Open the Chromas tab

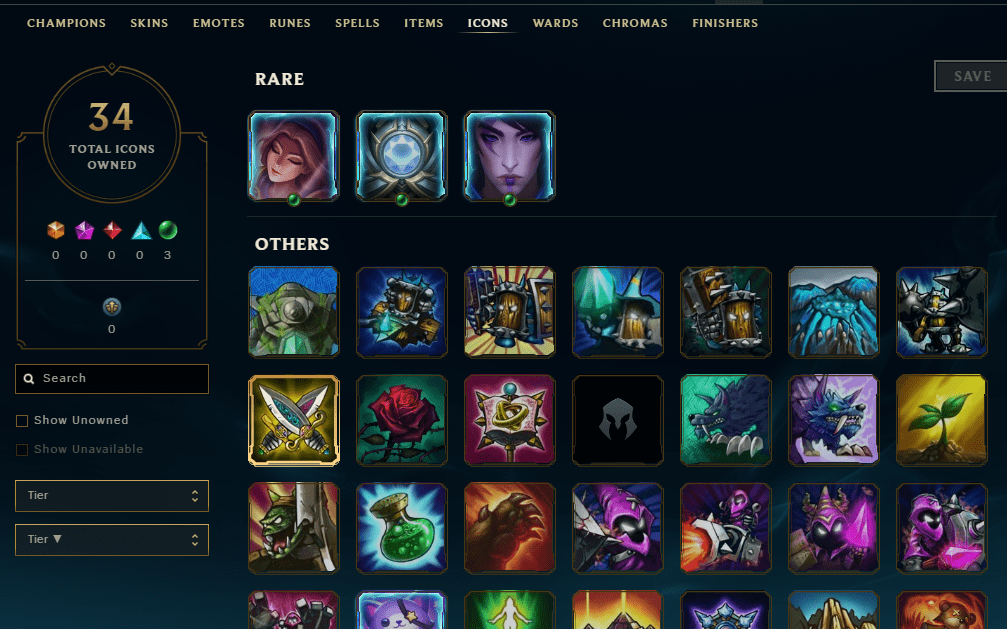635,23
